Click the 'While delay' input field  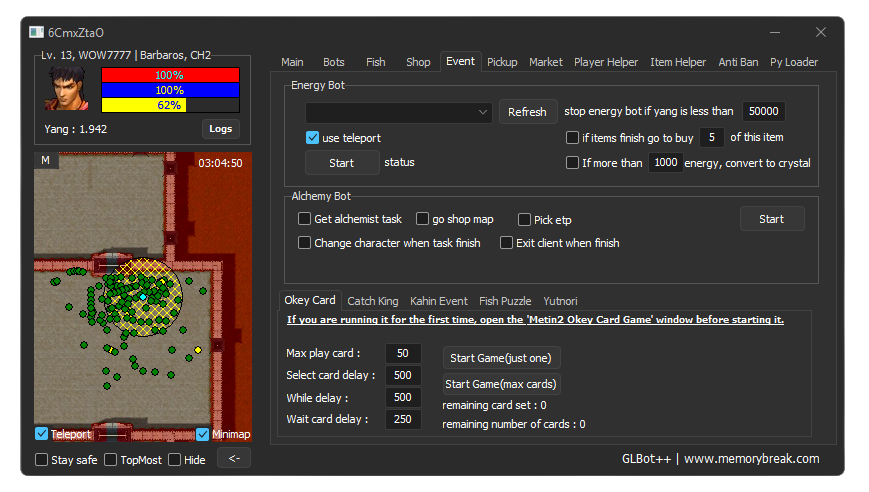403,397
